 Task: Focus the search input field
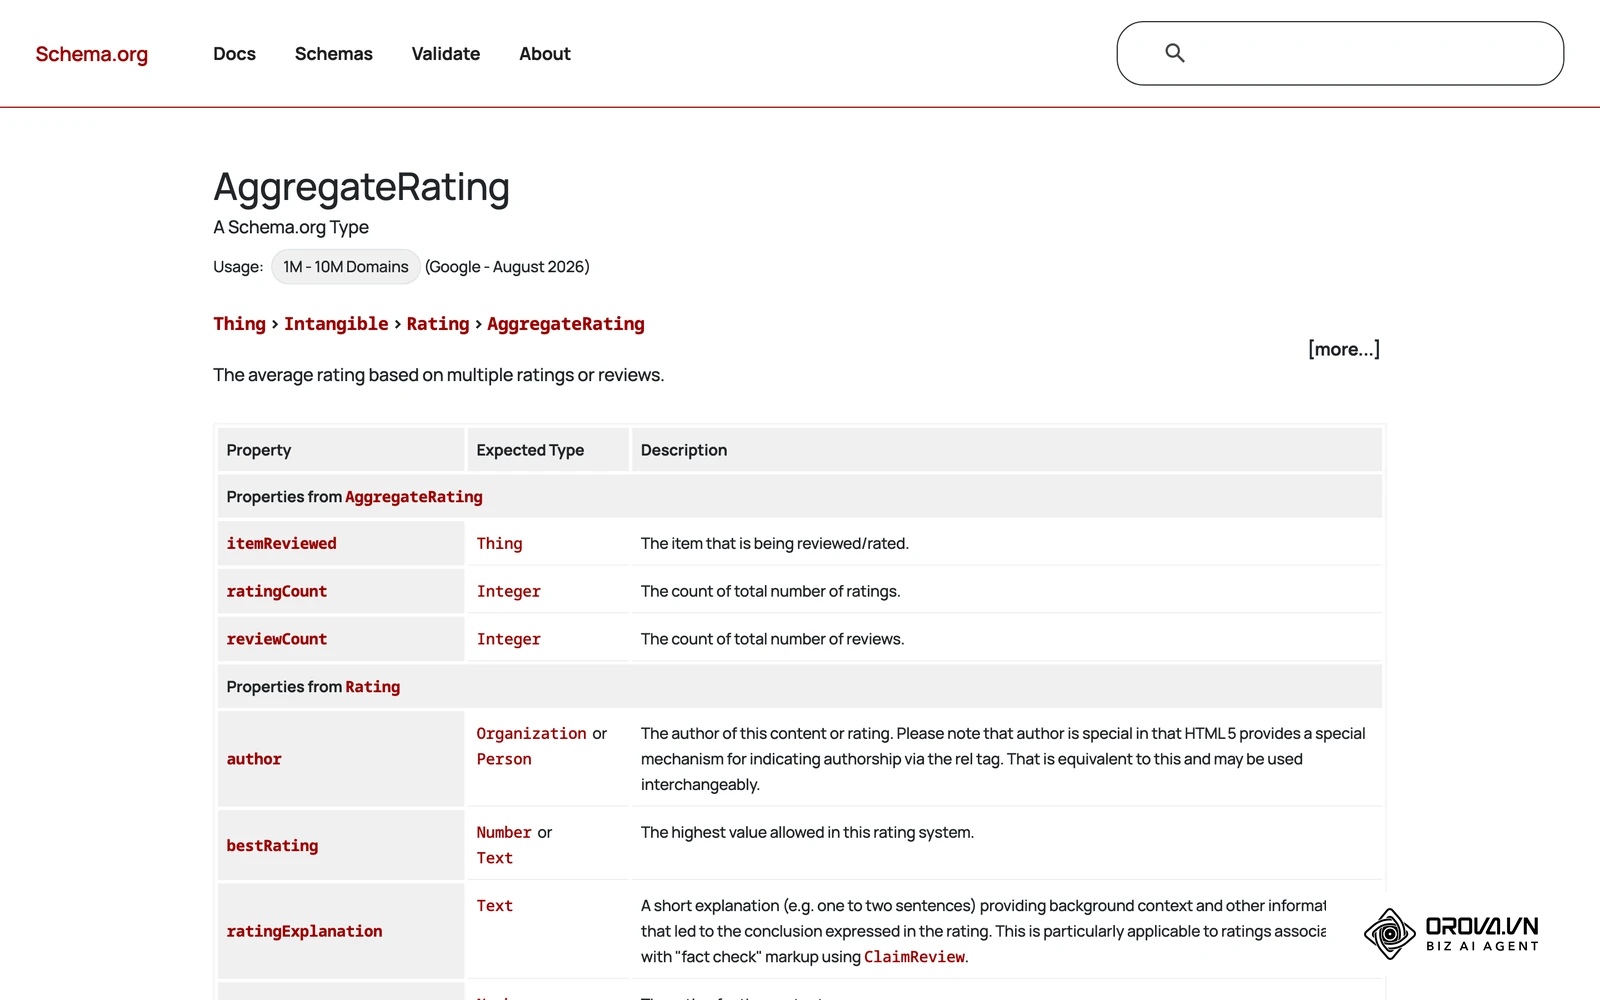pyautogui.click(x=1340, y=53)
